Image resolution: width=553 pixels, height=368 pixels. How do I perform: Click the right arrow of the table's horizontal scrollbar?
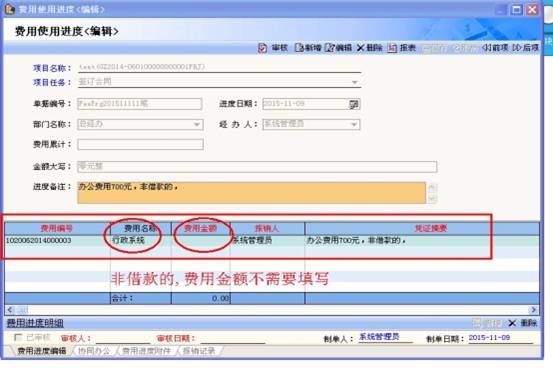pyautogui.click(x=534, y=310)
